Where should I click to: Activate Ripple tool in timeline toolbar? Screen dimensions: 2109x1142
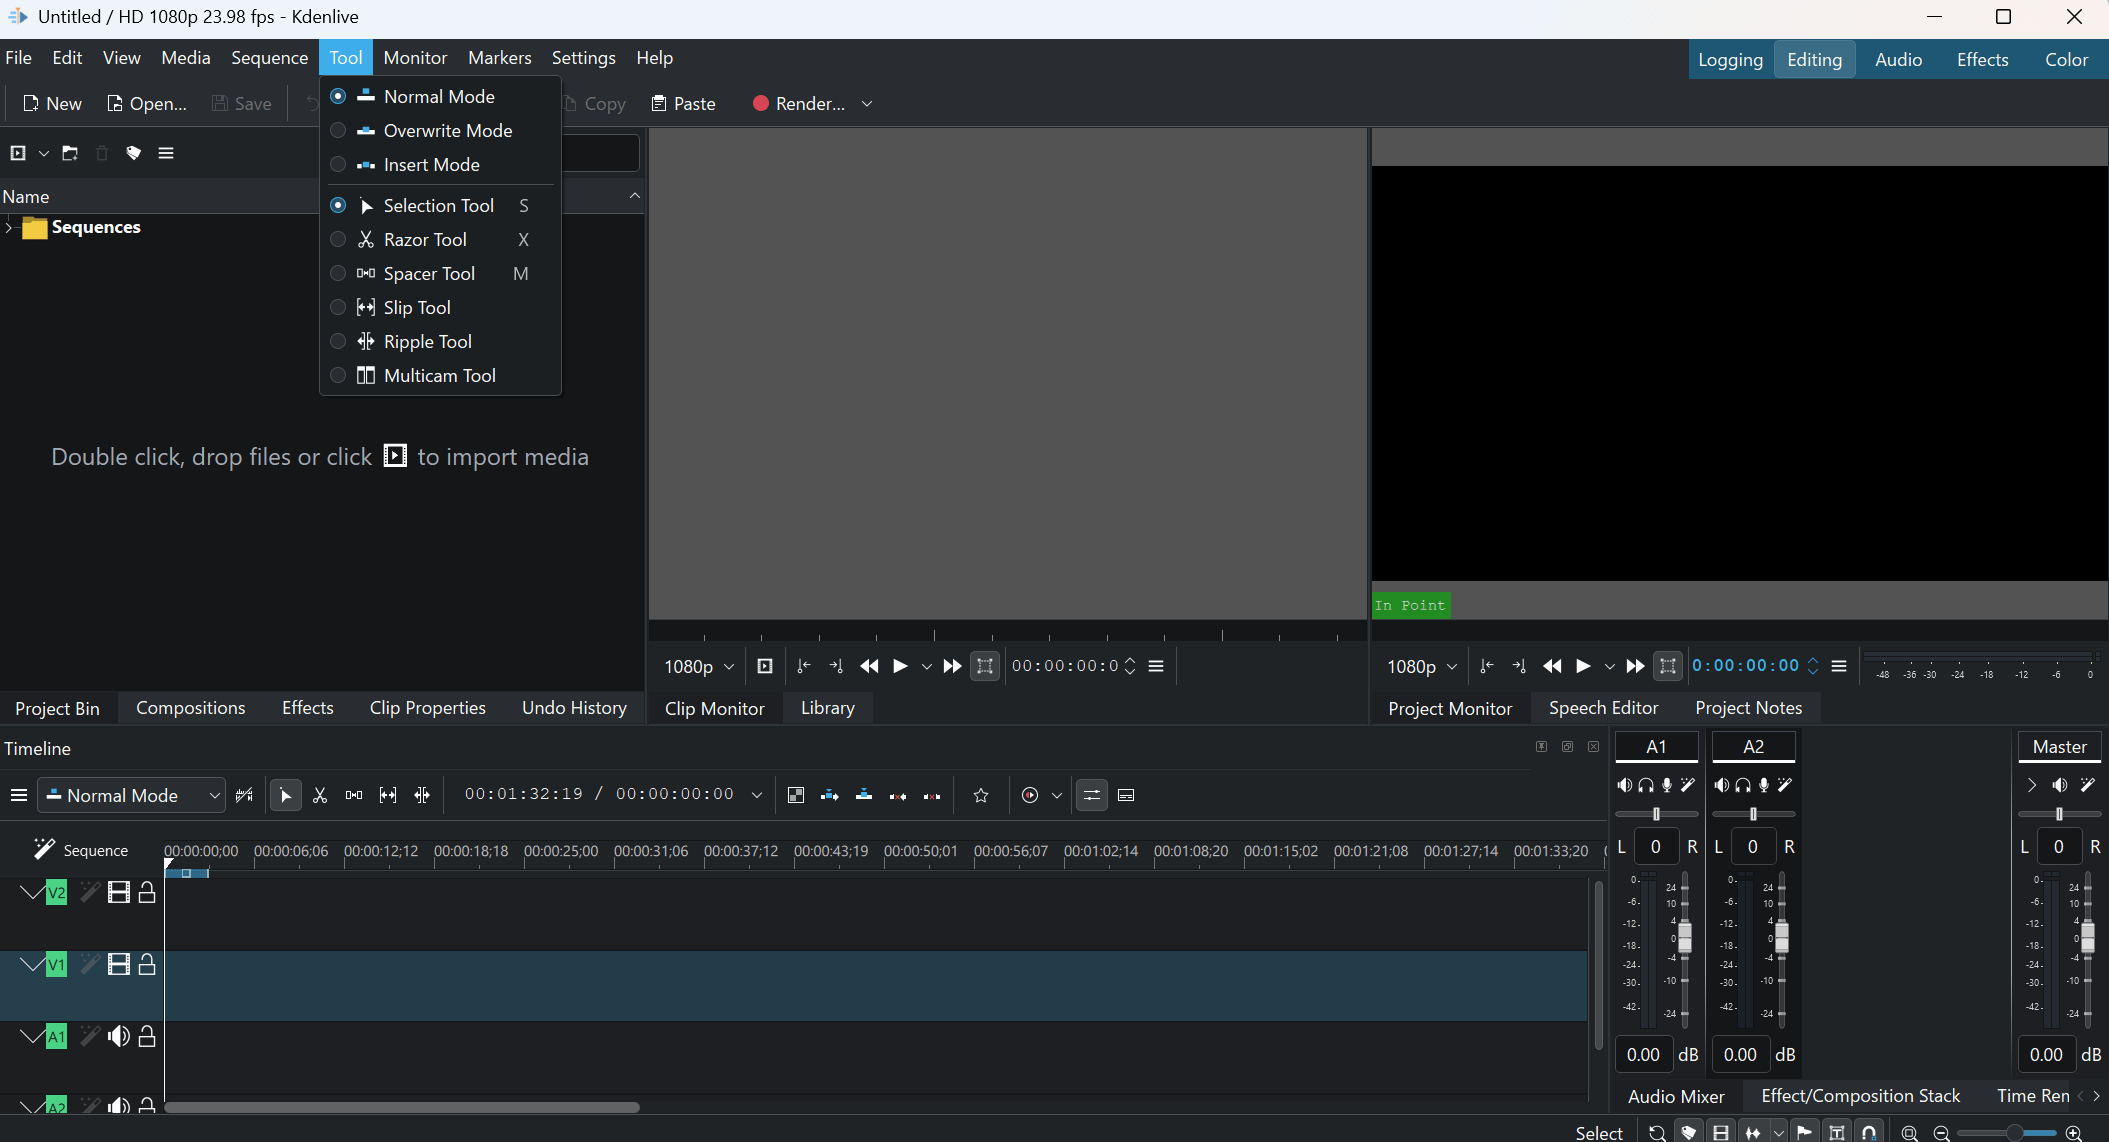pos(422,795)
